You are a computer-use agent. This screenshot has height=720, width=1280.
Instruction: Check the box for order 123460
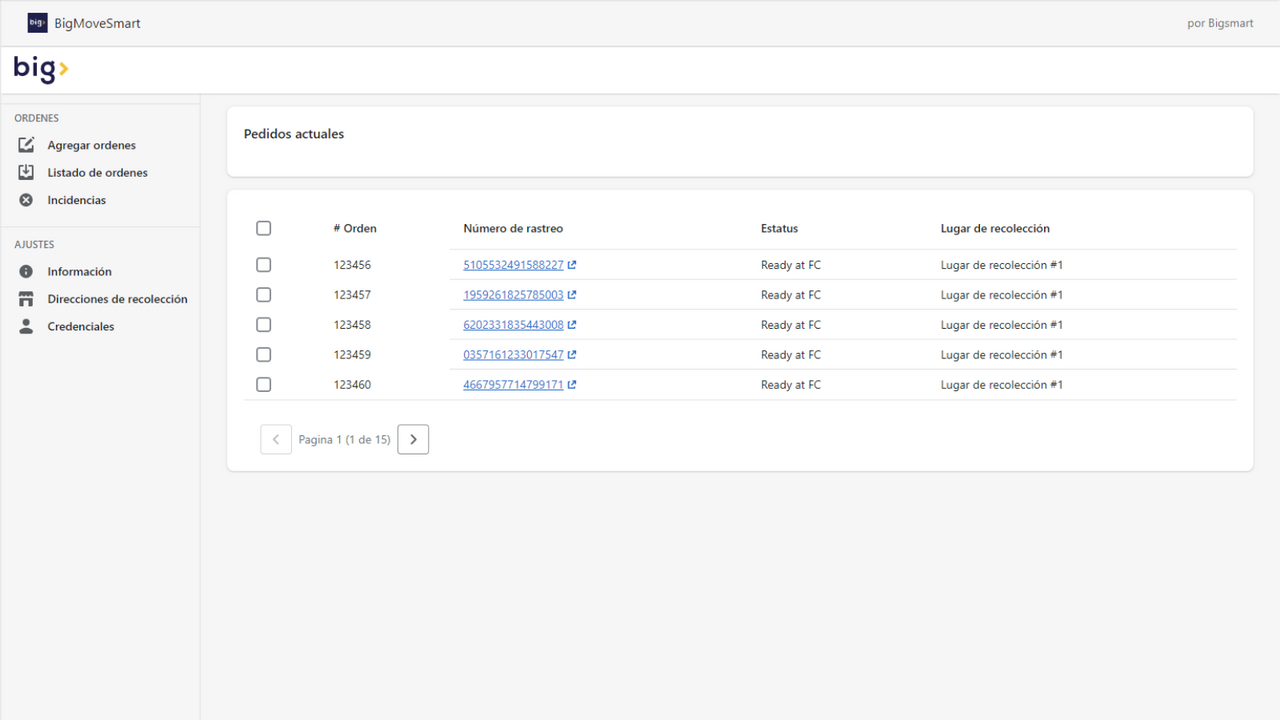click(264, 385)
